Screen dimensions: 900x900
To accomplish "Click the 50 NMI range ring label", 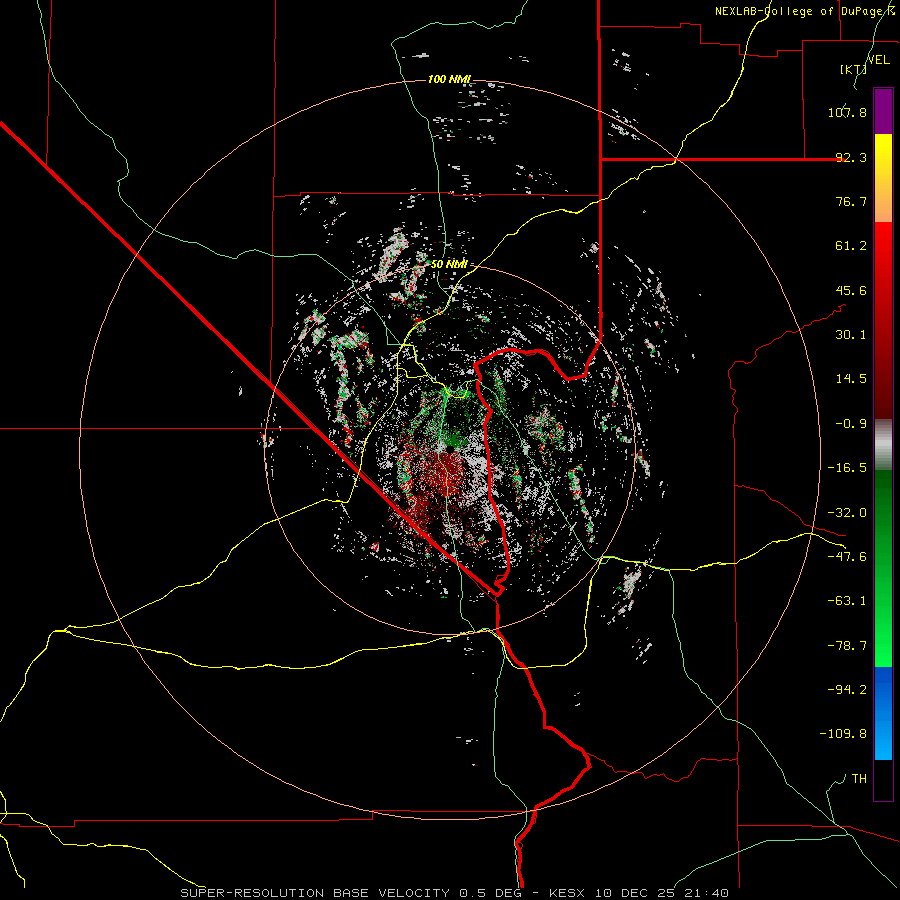I will [x=449, y=265].
